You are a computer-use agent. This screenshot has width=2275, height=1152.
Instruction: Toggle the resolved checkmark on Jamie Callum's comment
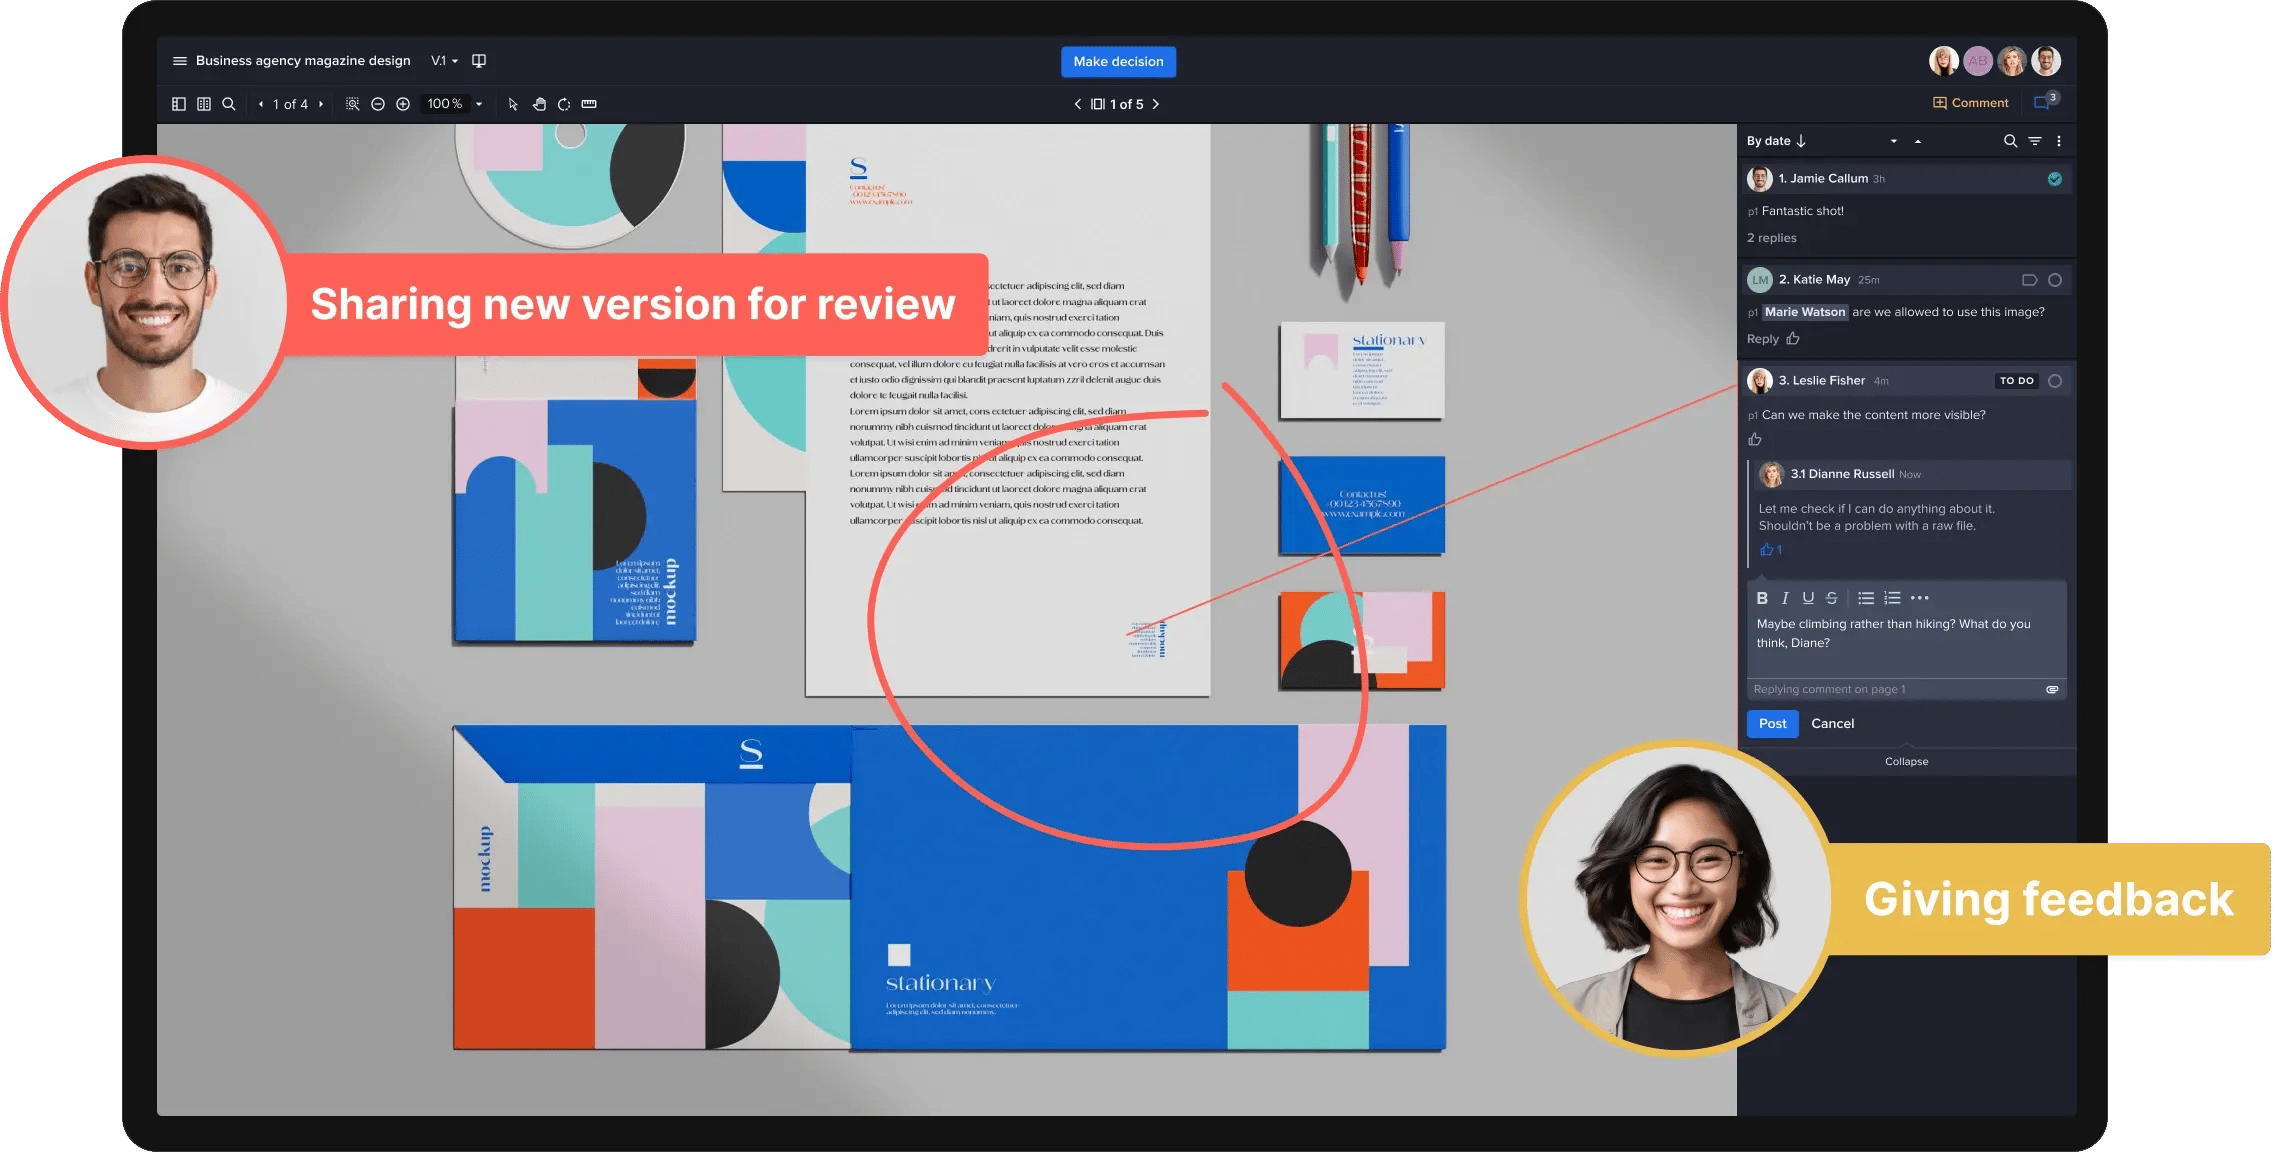pos(2055,178)
